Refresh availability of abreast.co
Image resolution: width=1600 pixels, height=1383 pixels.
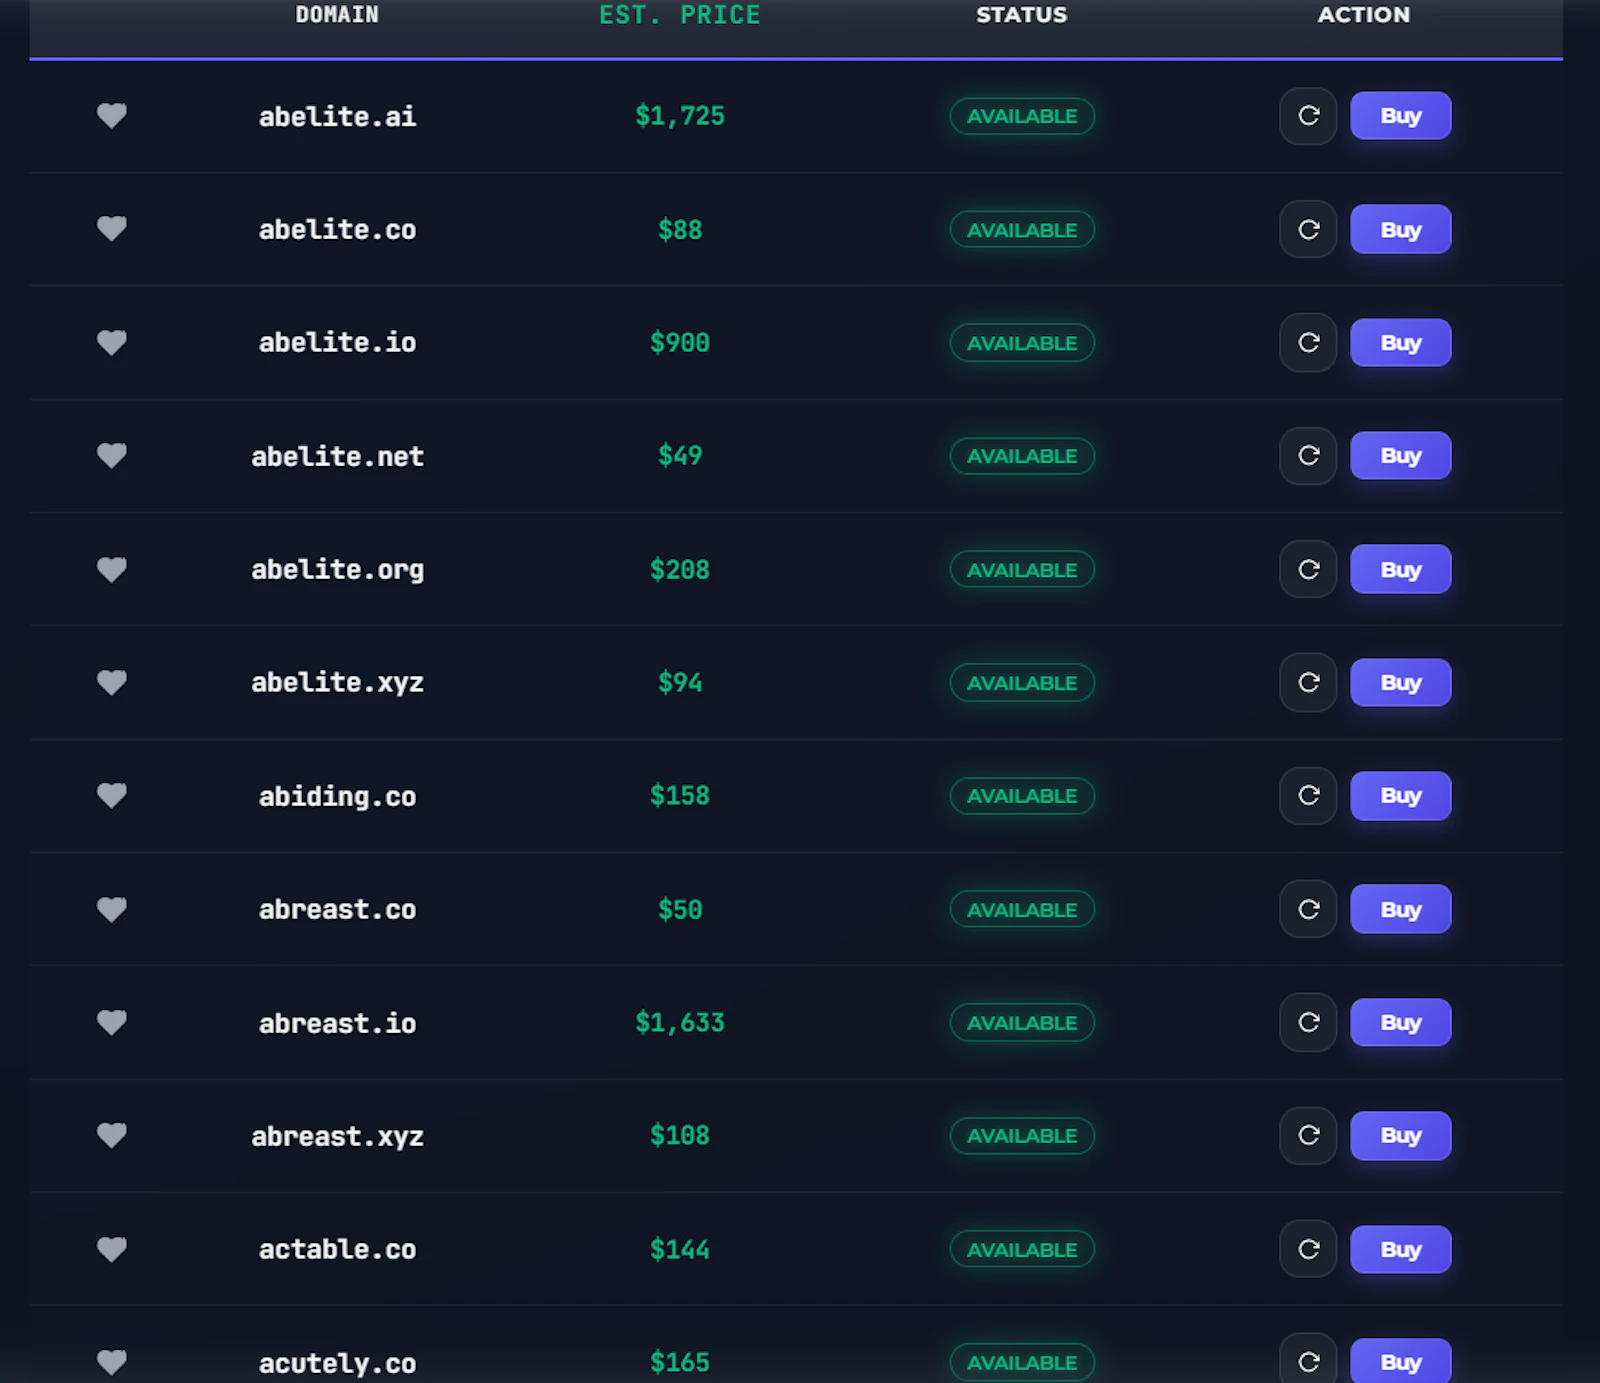pos(1308,909)
